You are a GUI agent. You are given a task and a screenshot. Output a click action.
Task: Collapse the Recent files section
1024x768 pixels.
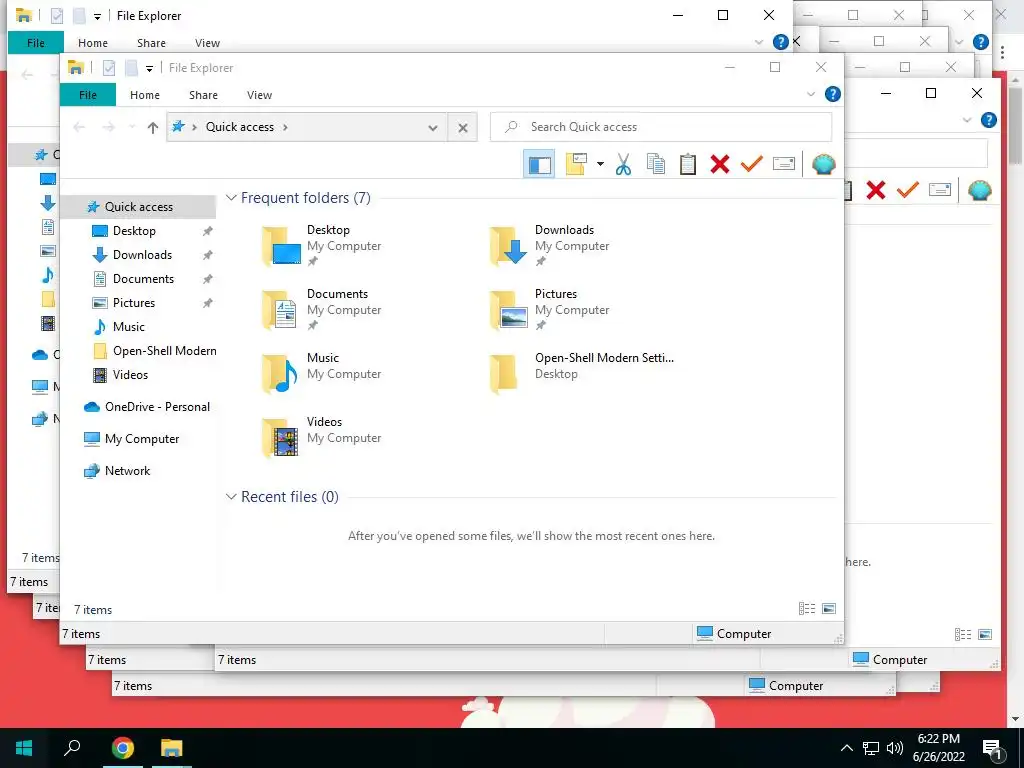(231, 496)
